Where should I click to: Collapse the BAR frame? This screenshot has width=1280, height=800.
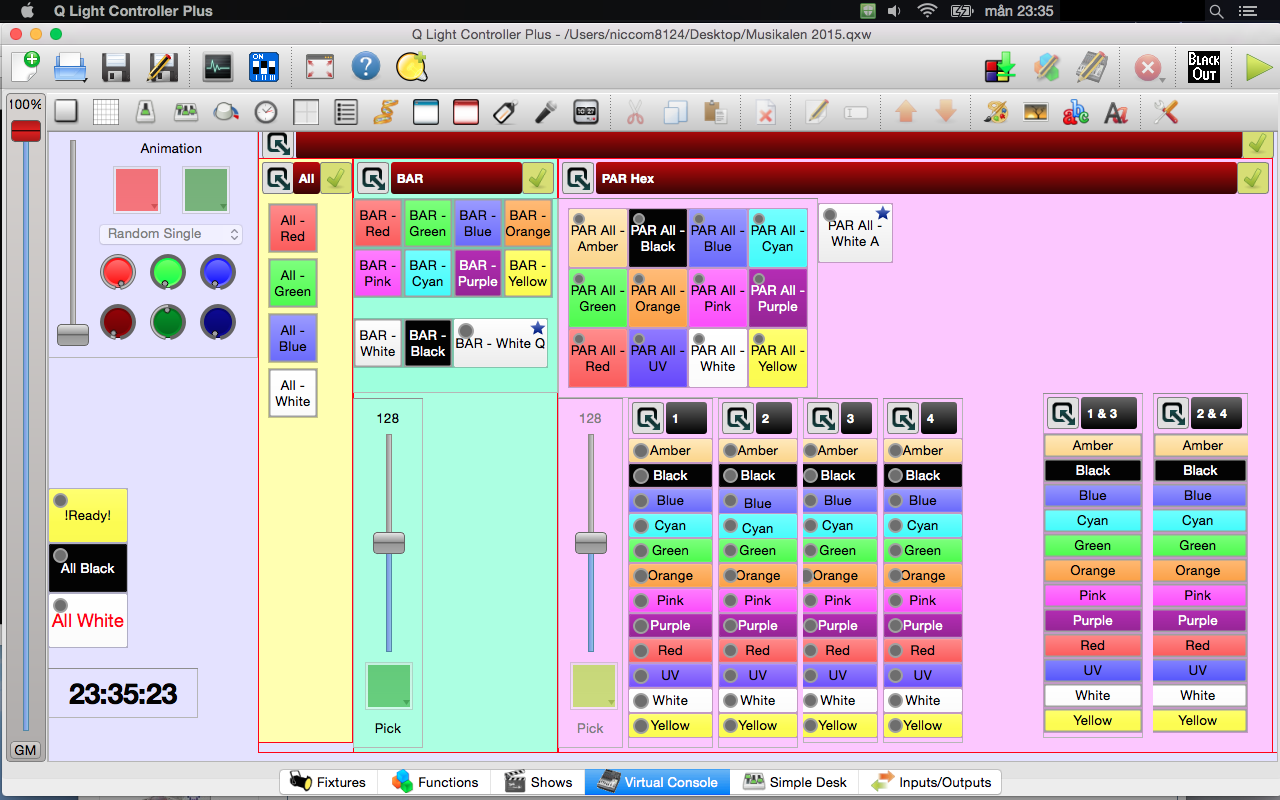pos(374,178)
